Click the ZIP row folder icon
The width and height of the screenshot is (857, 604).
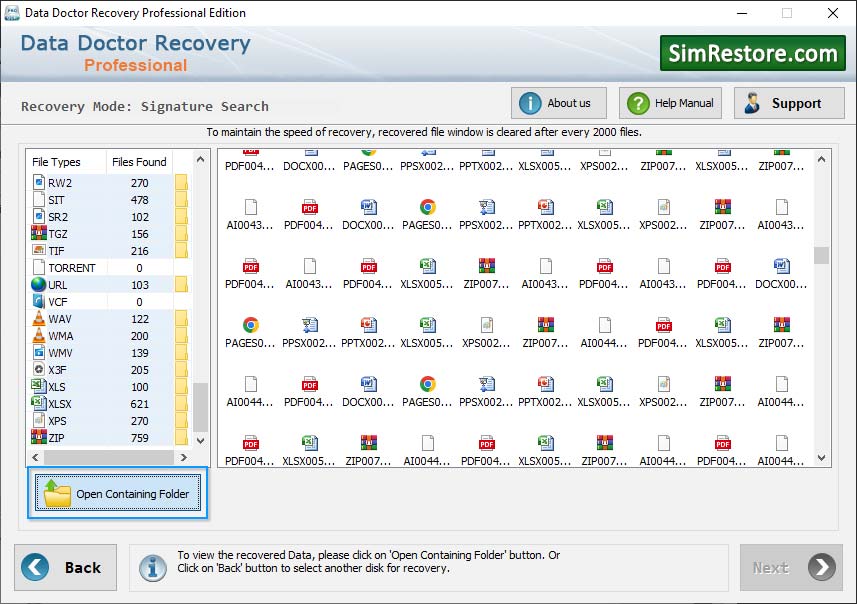(x=181, y=437)
